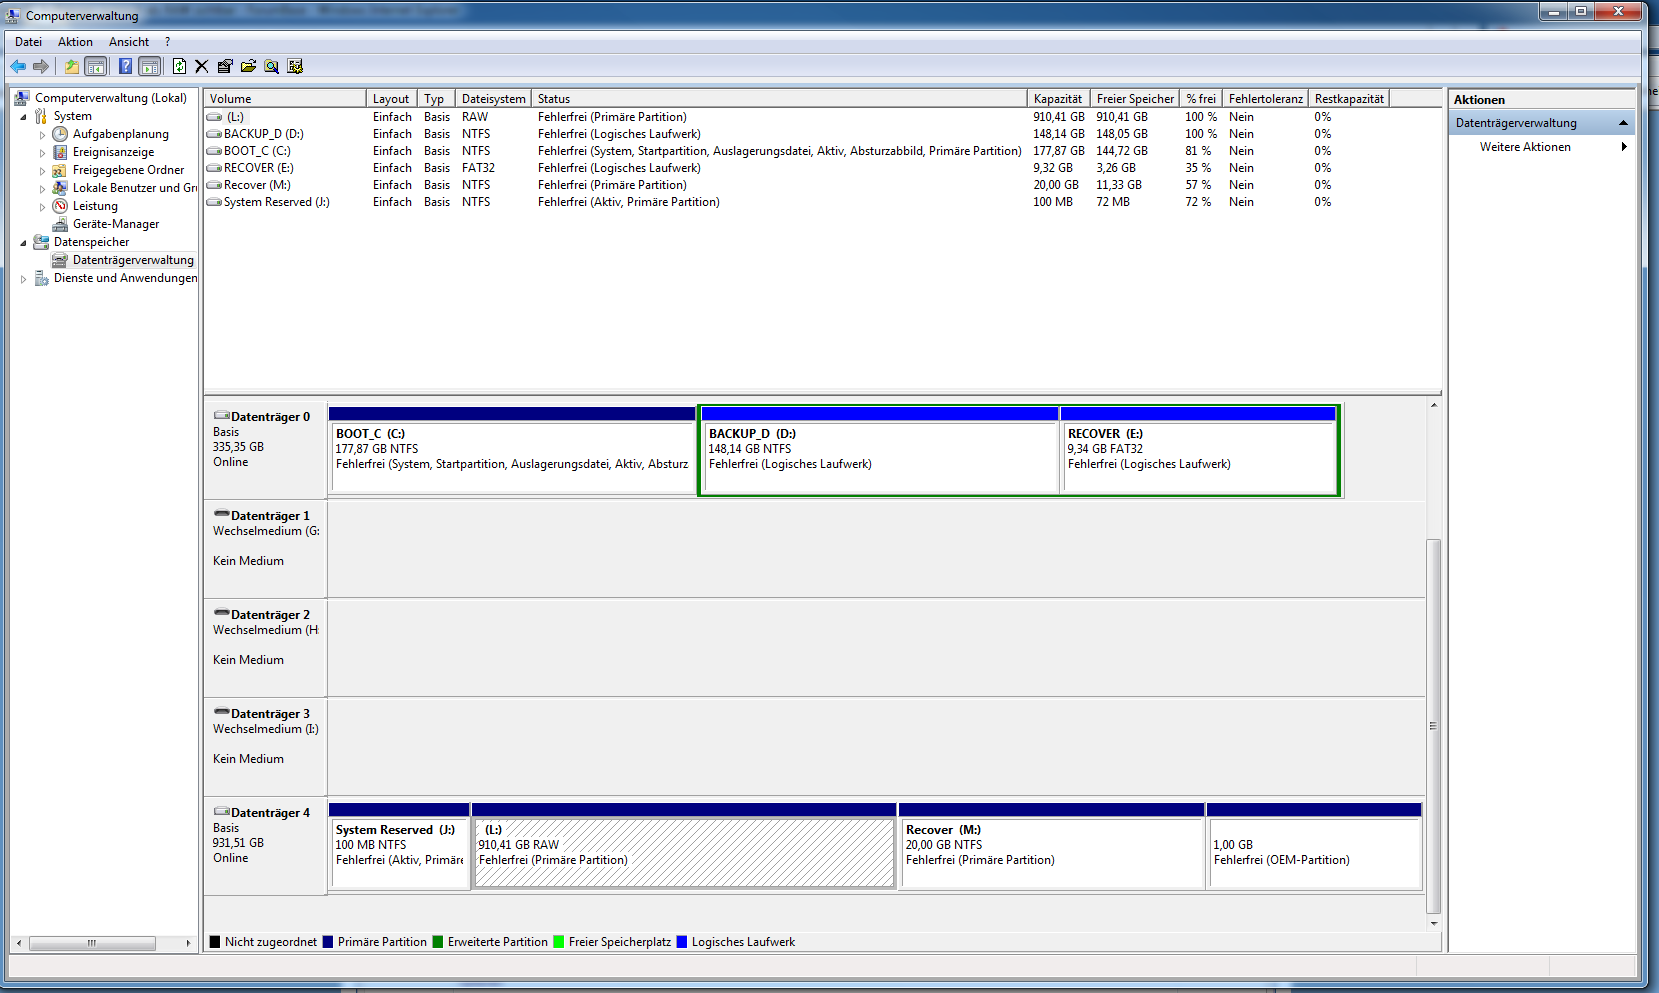Viewport: 1659px width, 993px height.
Task: Click the Up one level folder icon
Action: (72, 66)
